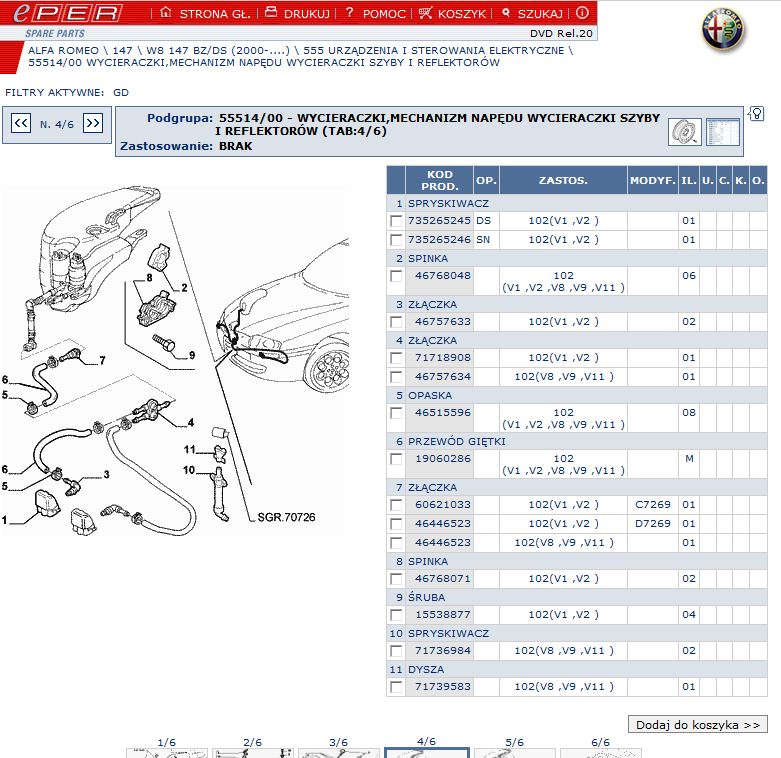This screenshot has width=781, height=758.
Task: Select the 5/6 diagram thumbnail
Action: pyautogui.click(x=515, y=753)
